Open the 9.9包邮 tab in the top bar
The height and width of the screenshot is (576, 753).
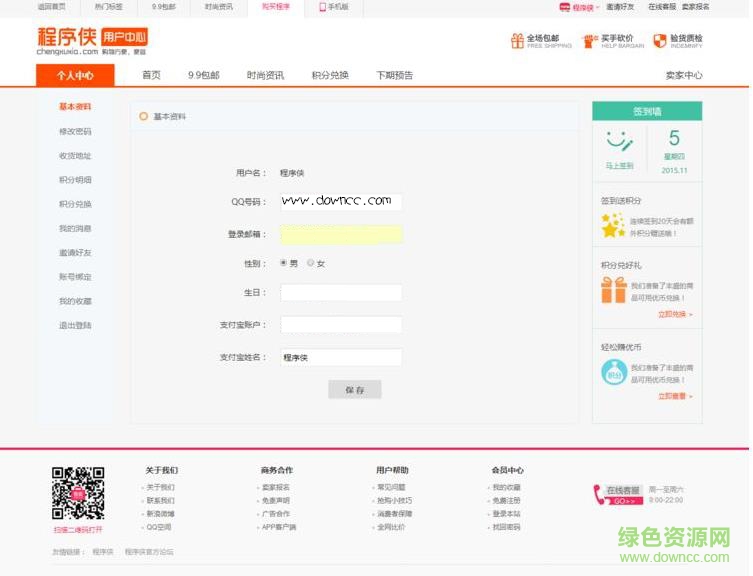[x=163, y=7]
